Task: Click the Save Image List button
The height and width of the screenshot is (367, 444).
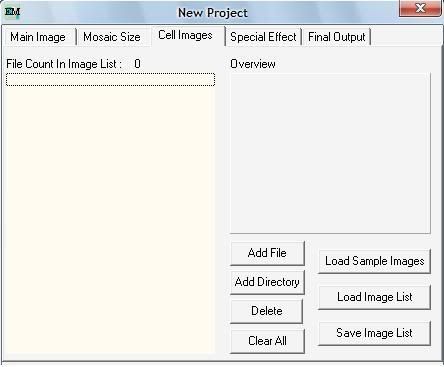Action: point(375,333)
